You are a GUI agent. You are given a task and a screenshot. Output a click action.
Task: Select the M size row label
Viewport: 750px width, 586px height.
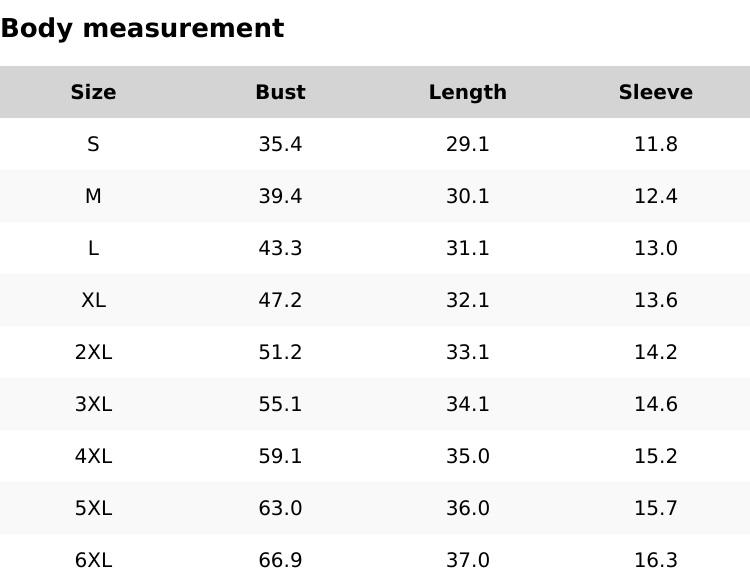[93, 196]
